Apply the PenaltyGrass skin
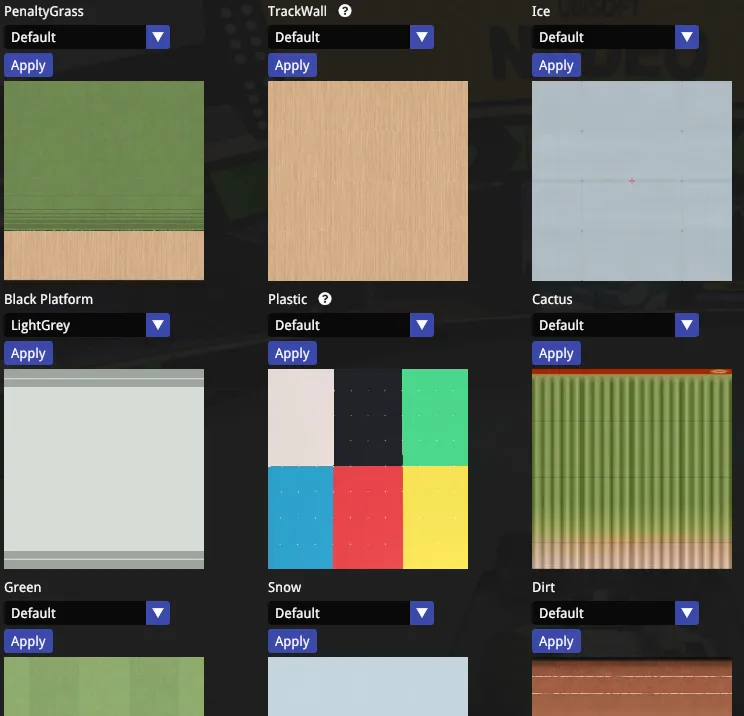The width and height of the screenshot is (744, 716). point(28,65)
